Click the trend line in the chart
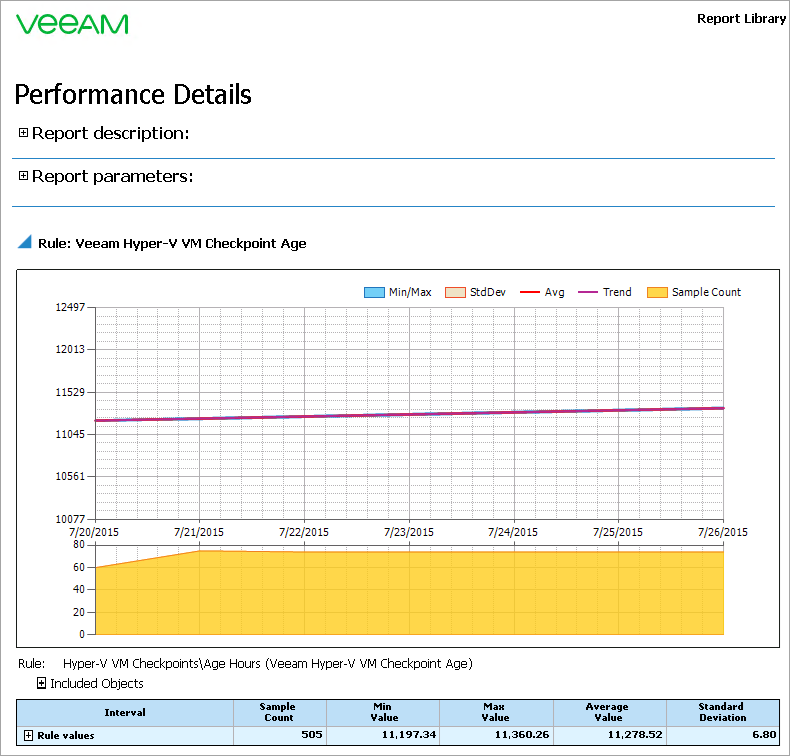 pos(409,415)
